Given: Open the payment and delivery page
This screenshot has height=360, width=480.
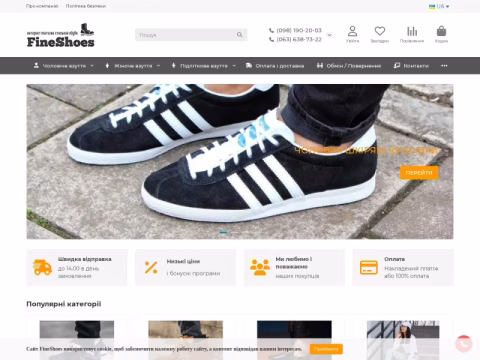Looking at the screenshot, I should 275,66.
